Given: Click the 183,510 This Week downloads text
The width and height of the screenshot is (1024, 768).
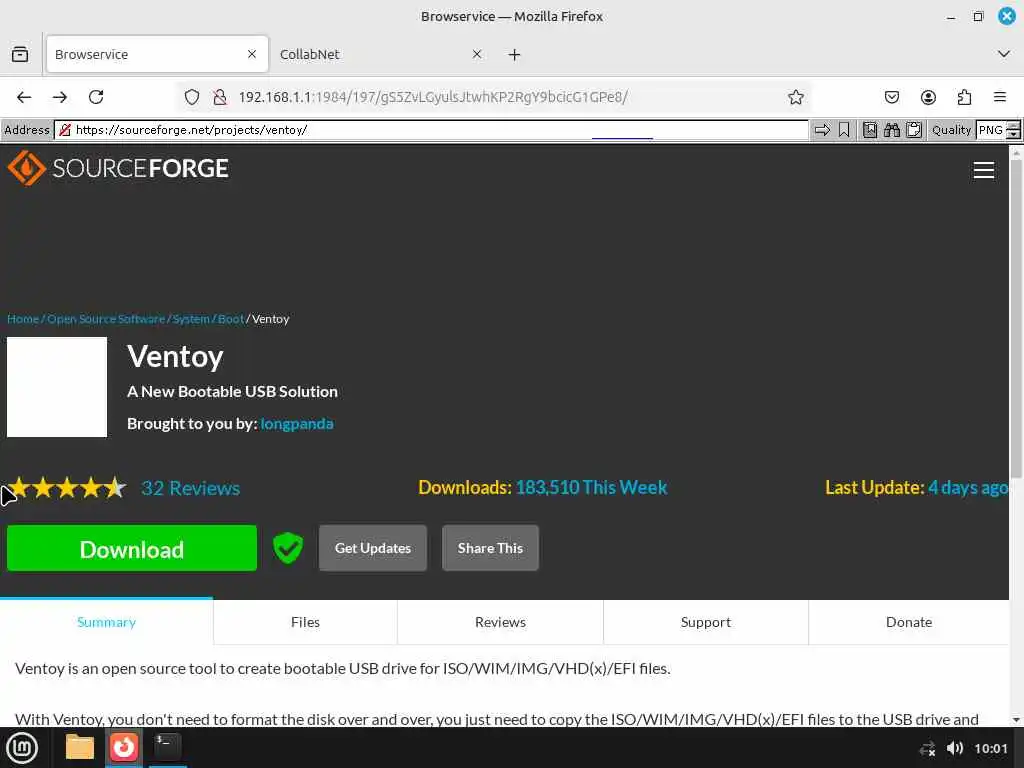Looking at the screenshot, I should coord(592,487).
